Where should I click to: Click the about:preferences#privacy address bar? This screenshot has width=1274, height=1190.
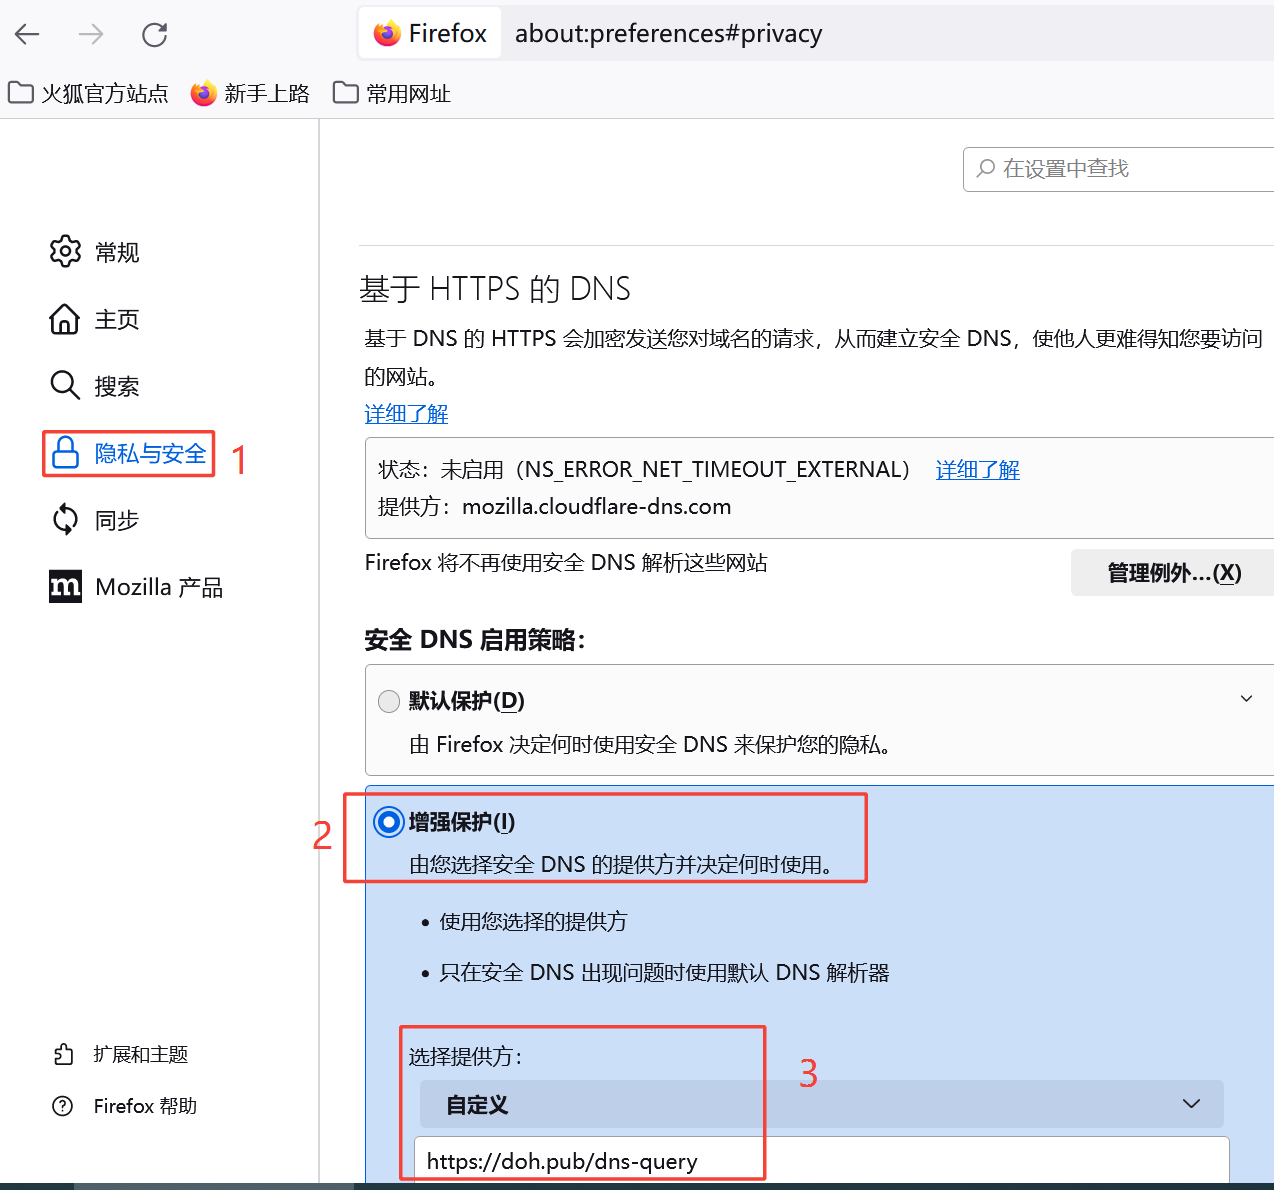[668, 34]
